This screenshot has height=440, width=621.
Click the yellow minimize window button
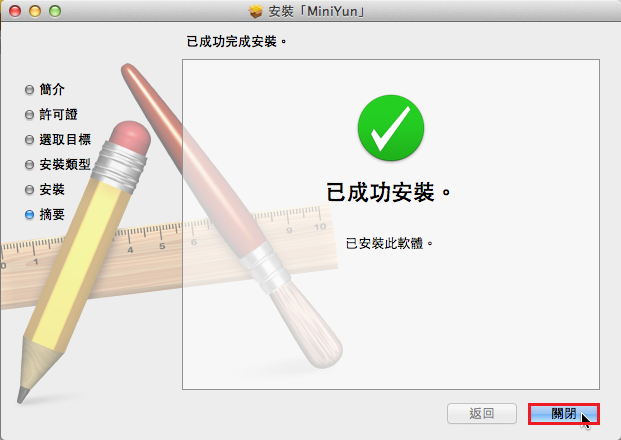tap(35, 11)
